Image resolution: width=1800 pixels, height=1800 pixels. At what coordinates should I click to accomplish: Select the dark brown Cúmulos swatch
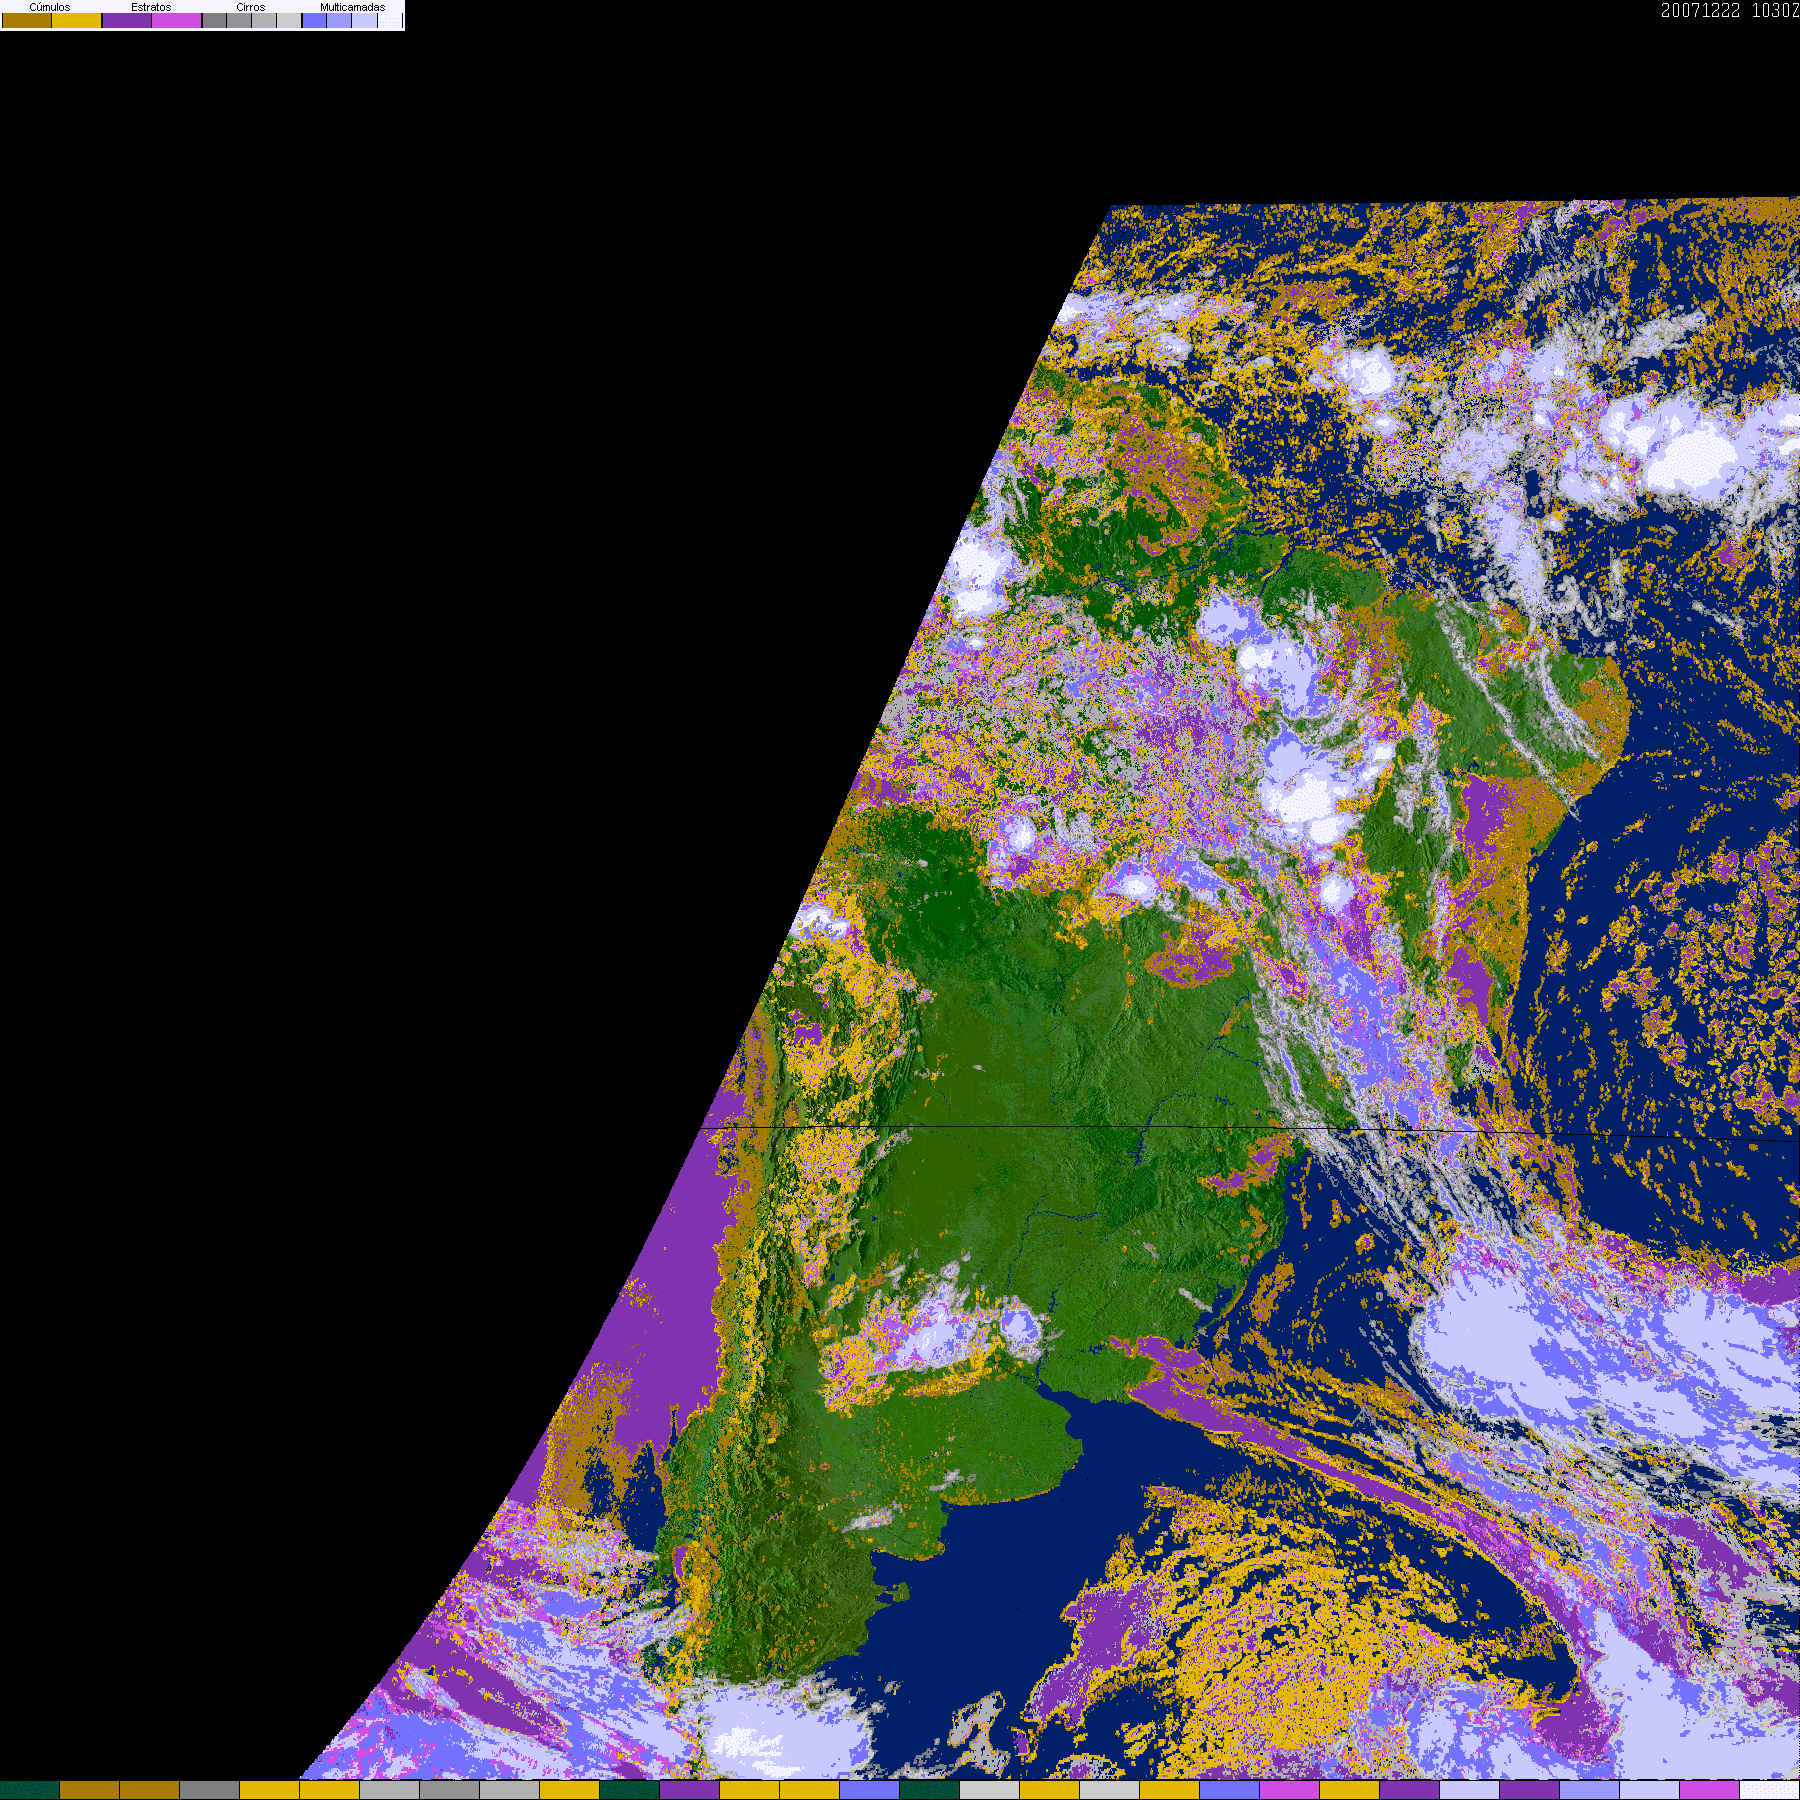point(27,20)
